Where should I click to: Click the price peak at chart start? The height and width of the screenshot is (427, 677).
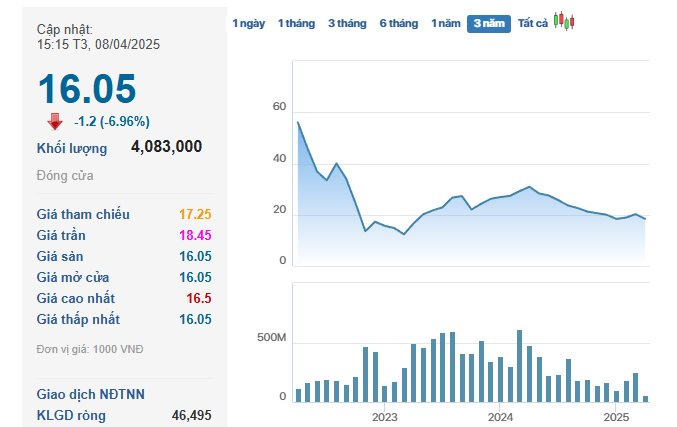298,123
